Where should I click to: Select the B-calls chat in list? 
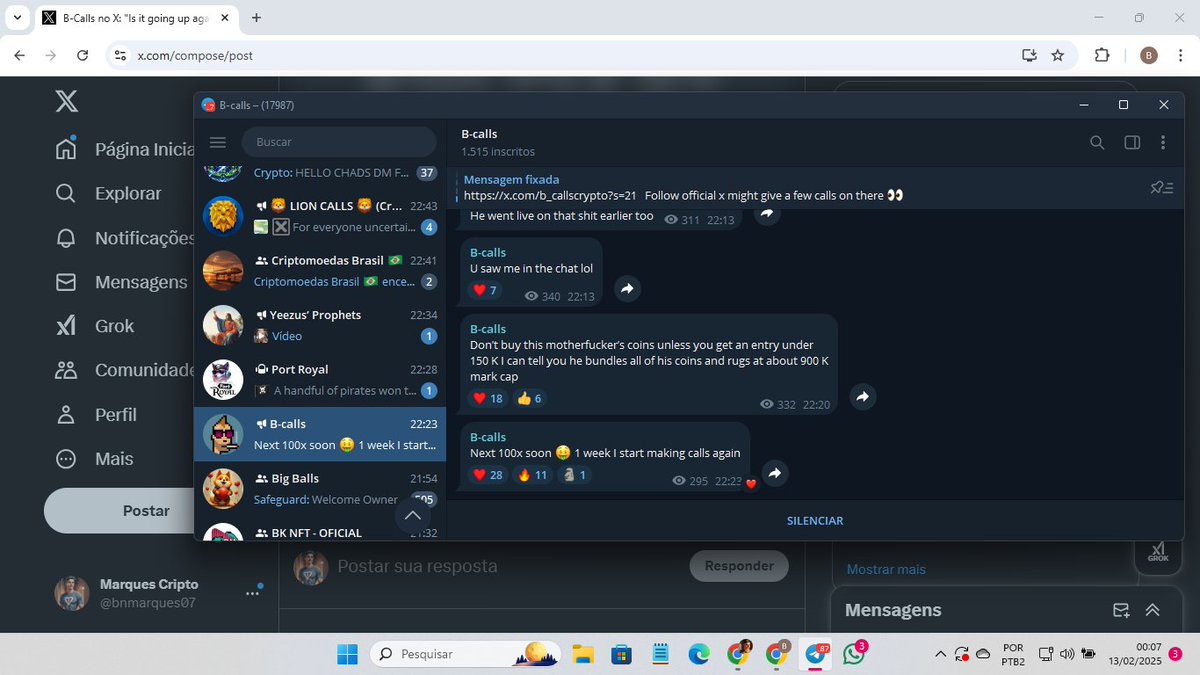coord(320,434)
